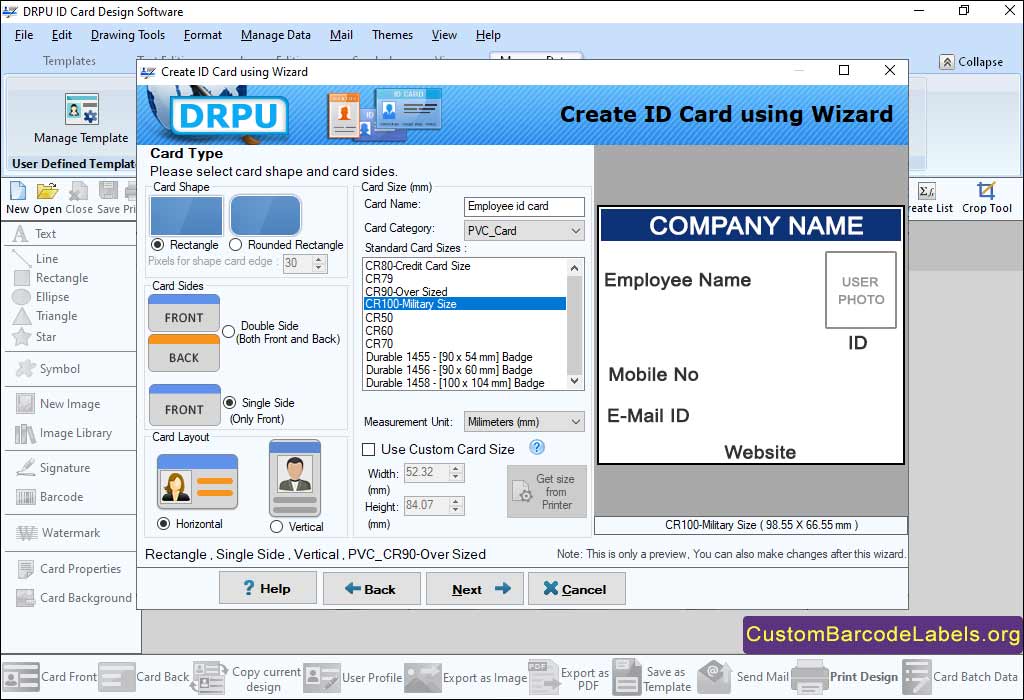Collapse the ribbon with Collapse button

click(971, 62)
